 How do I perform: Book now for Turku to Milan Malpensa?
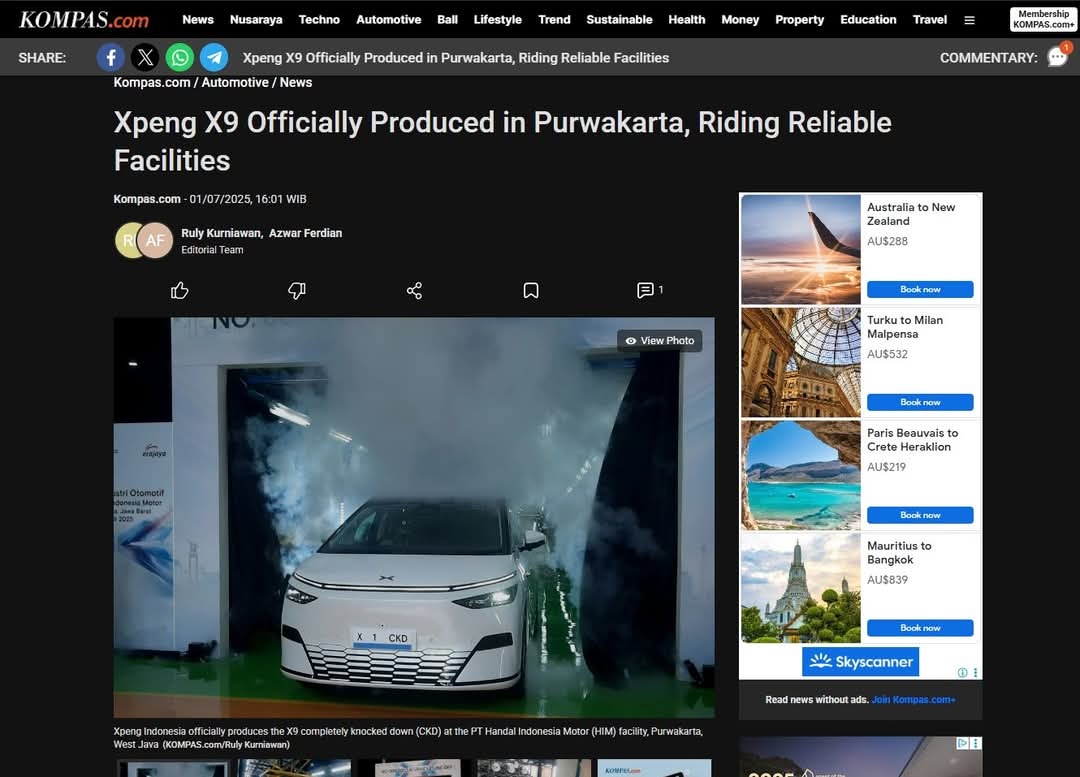point(920,402)
